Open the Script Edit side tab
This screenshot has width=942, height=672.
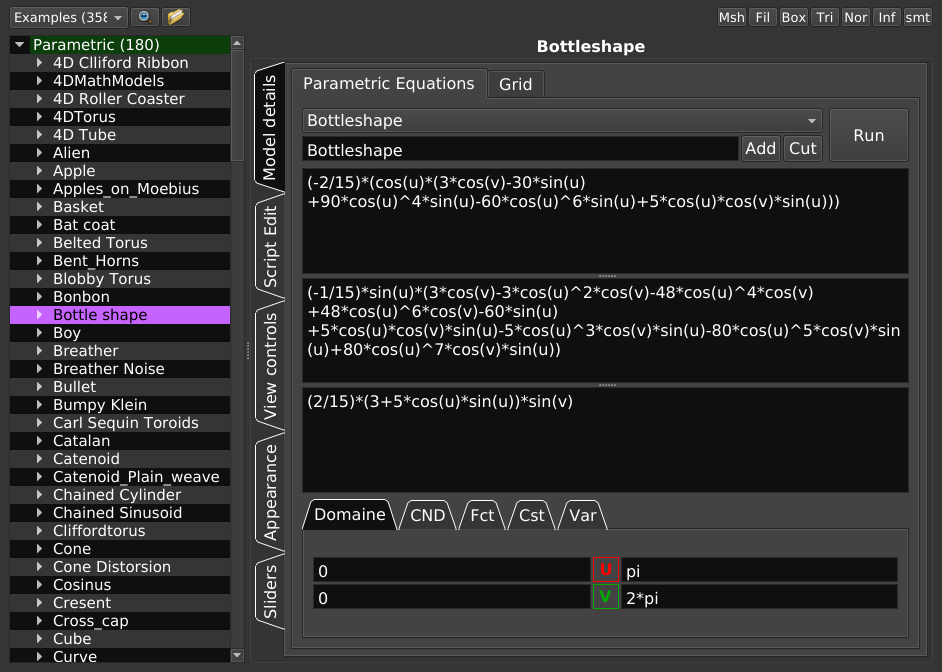pyautogui.click(x=270, y=246)
